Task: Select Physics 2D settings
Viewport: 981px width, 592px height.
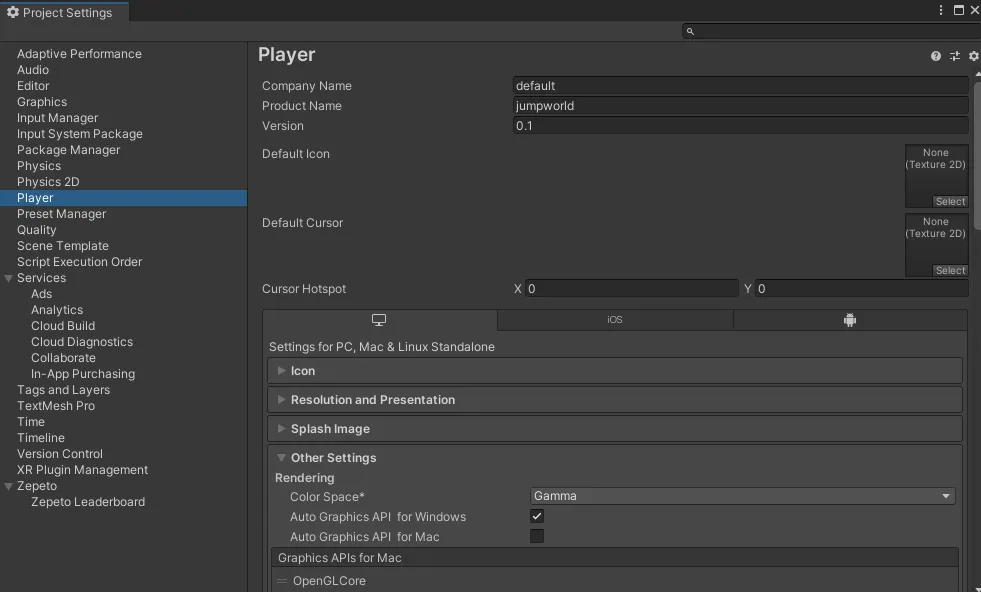Action: click(x=48, y=182)
